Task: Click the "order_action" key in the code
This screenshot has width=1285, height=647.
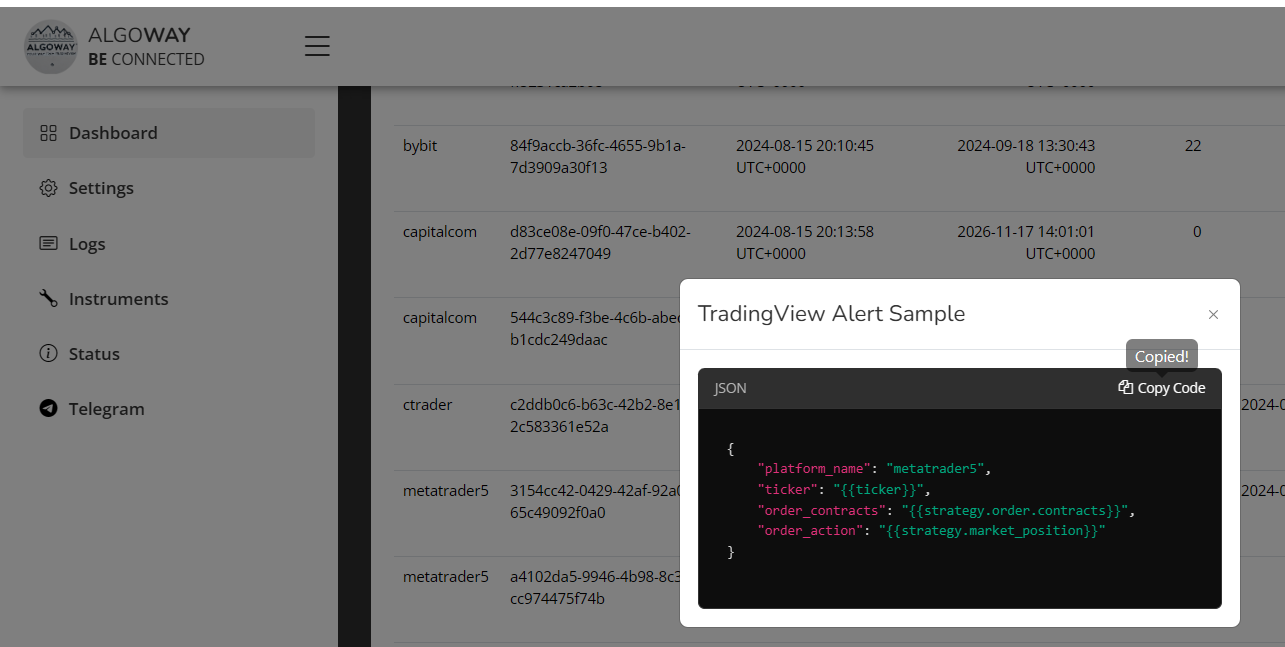Action: coord(808,530)
